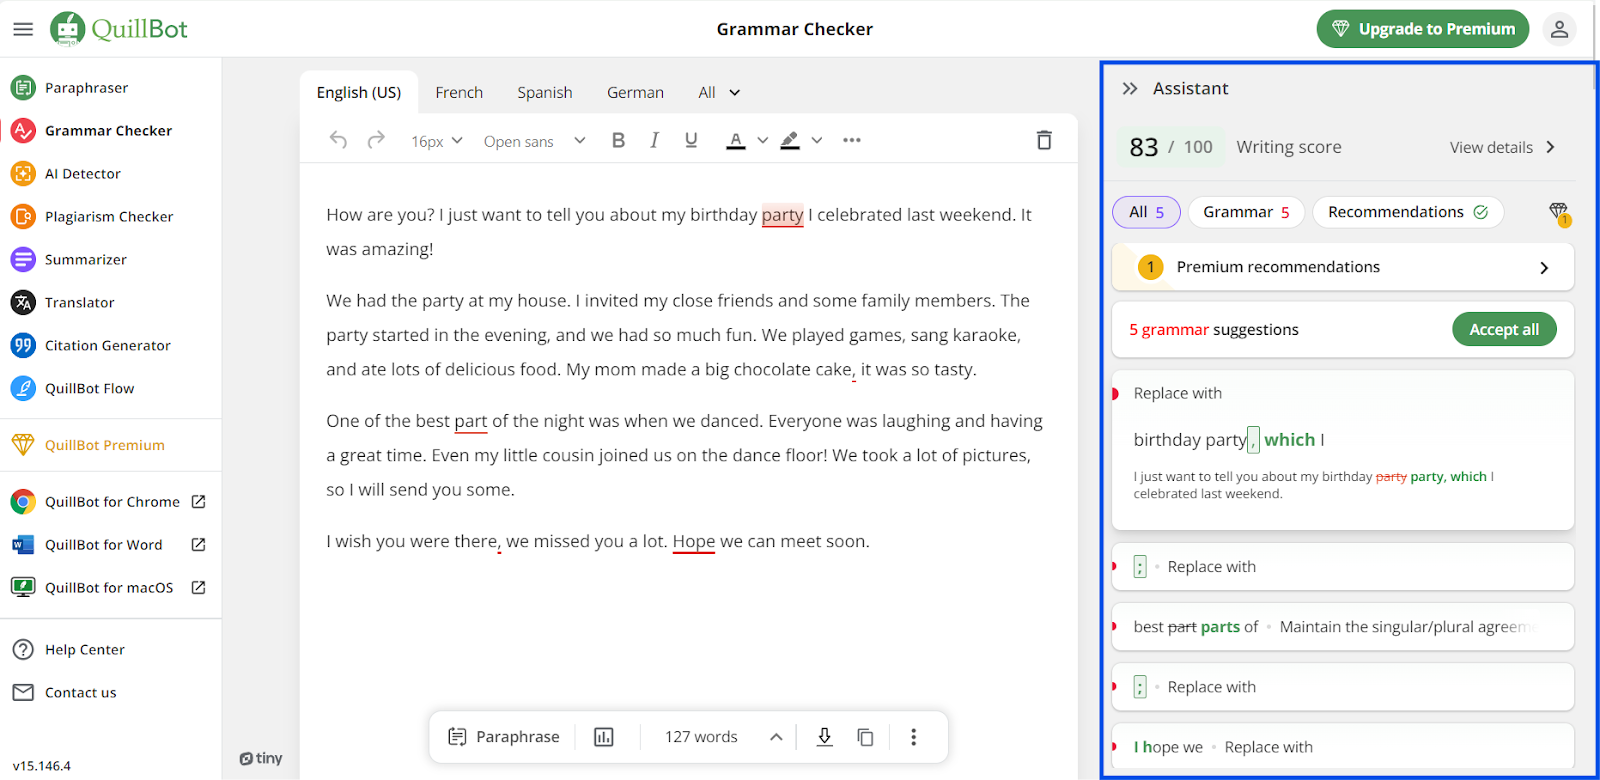
Task: Click the QuillBot logo
Action: (x=119, y=29)
